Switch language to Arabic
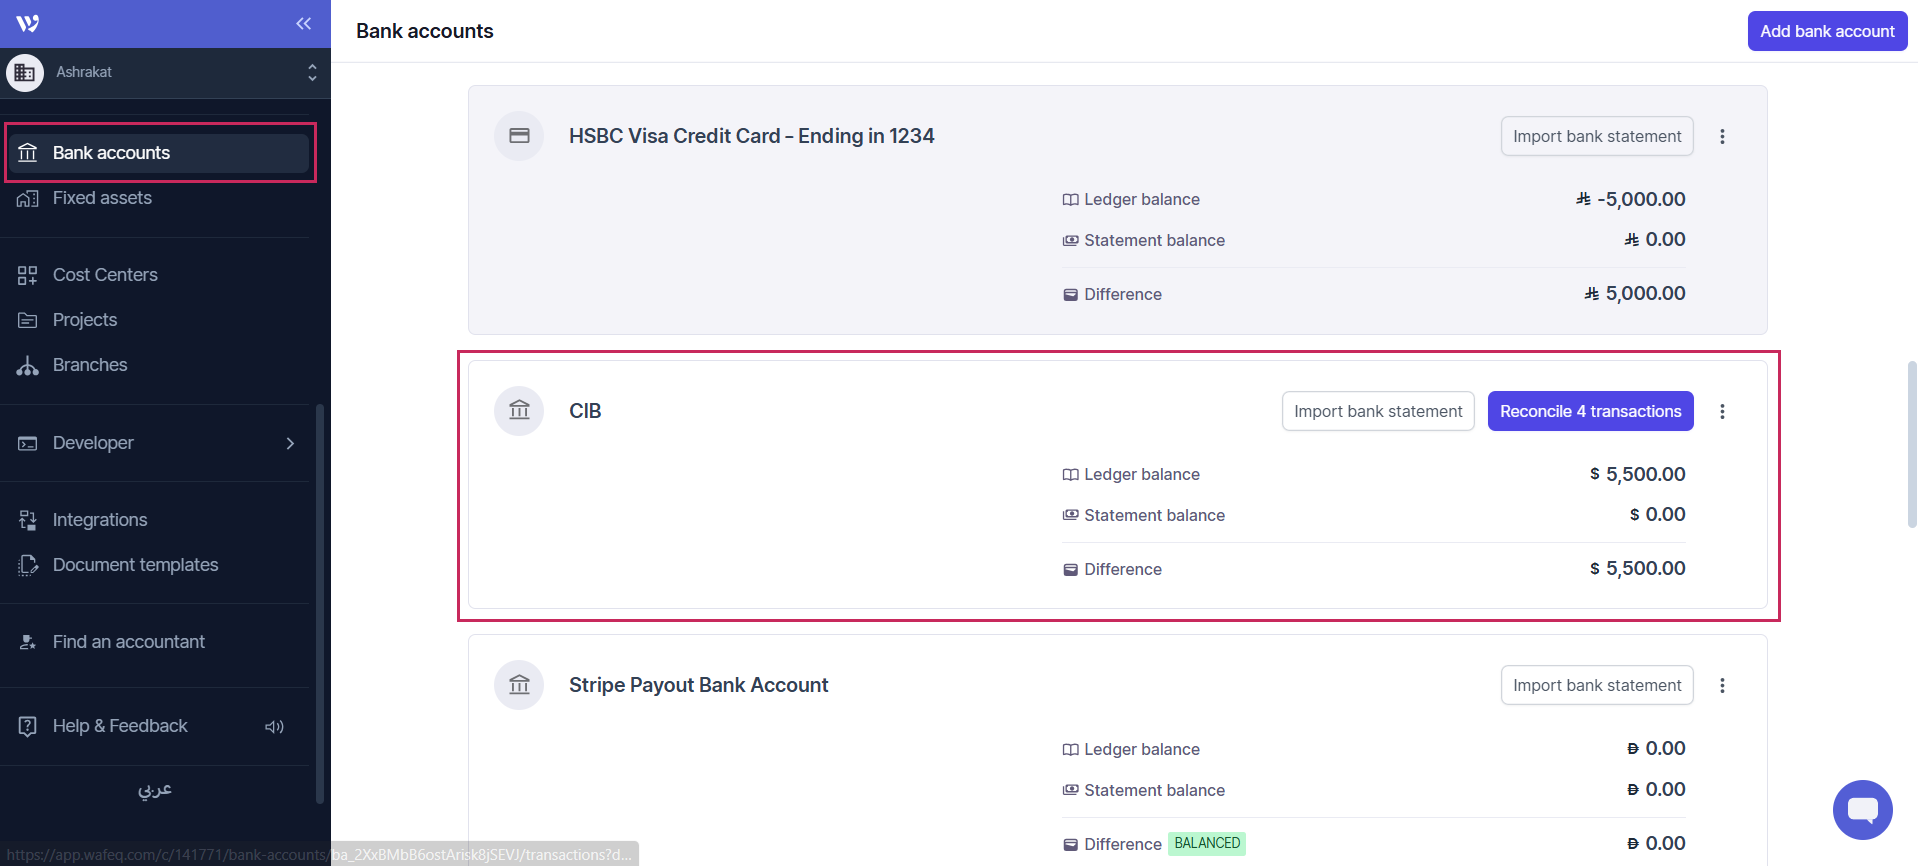 pyautogui.click(x=155, y=790)
